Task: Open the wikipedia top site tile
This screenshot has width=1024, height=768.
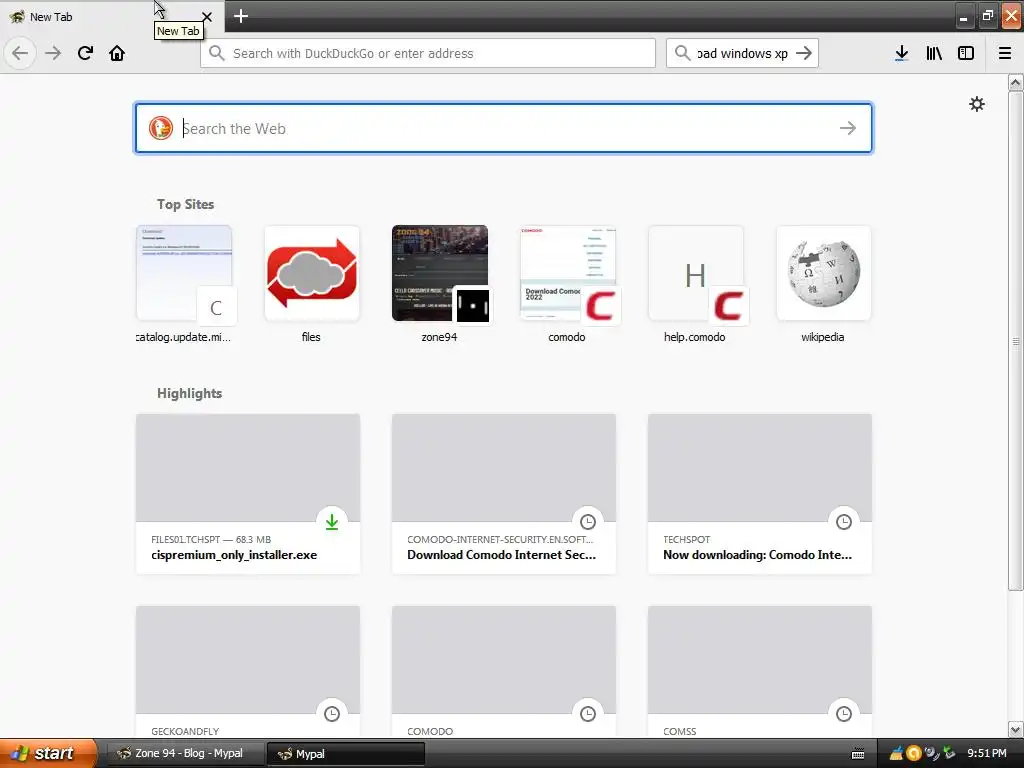Action: [x=824, y=285]
